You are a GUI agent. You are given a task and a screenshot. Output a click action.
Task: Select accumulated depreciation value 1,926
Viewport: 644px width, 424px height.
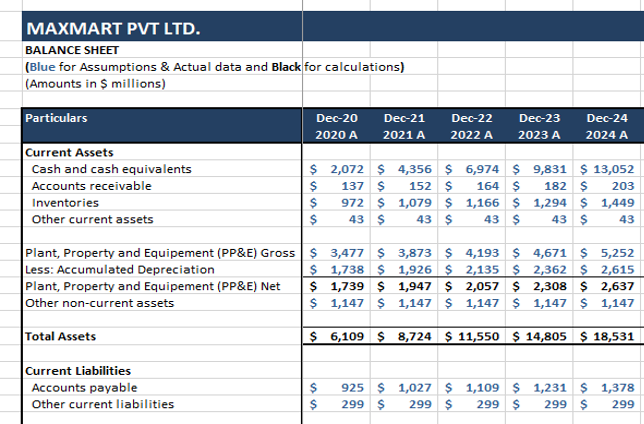[x=415, y=270]
